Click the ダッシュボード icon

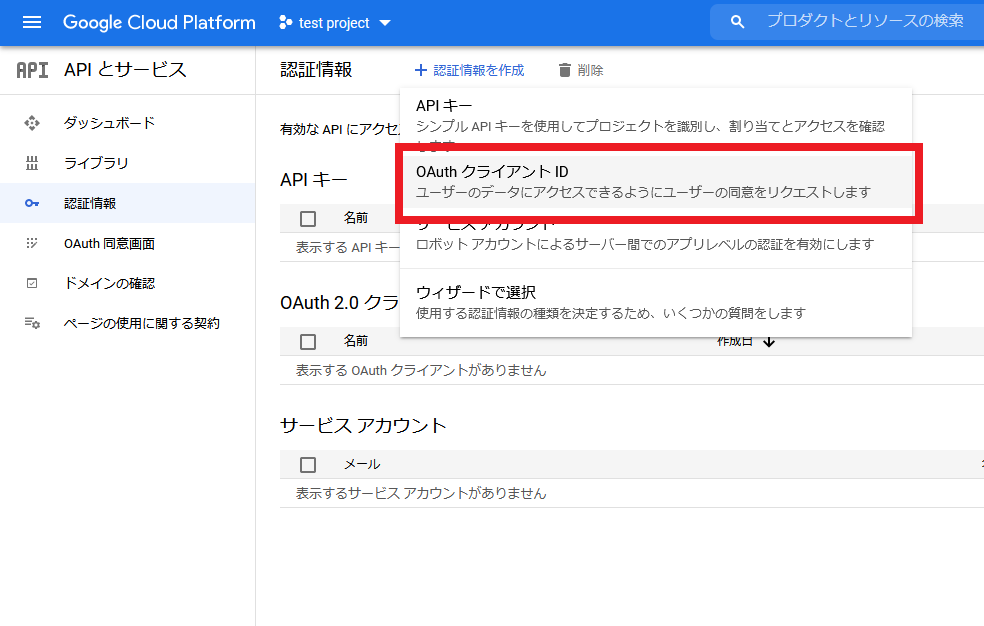[x=32, y=123]
